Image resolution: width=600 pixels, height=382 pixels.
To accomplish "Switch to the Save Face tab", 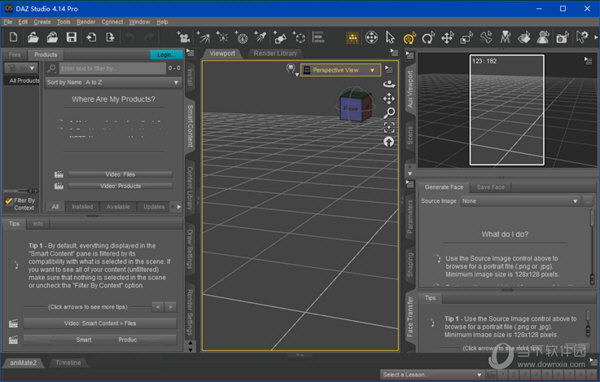I will click(x=491, y=187).
